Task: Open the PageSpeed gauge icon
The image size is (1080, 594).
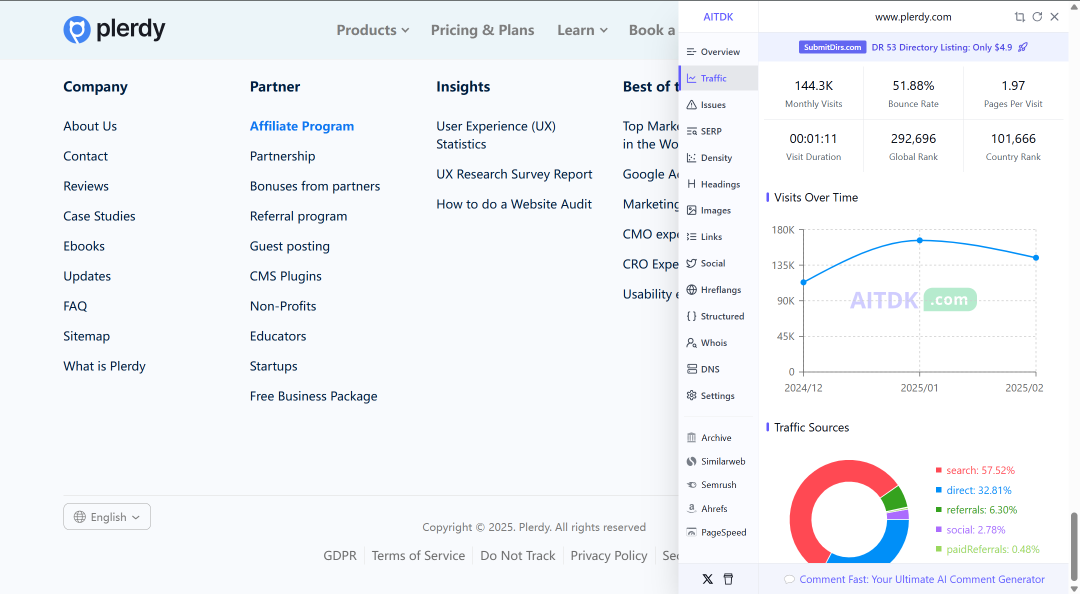Action: [692, 533]
